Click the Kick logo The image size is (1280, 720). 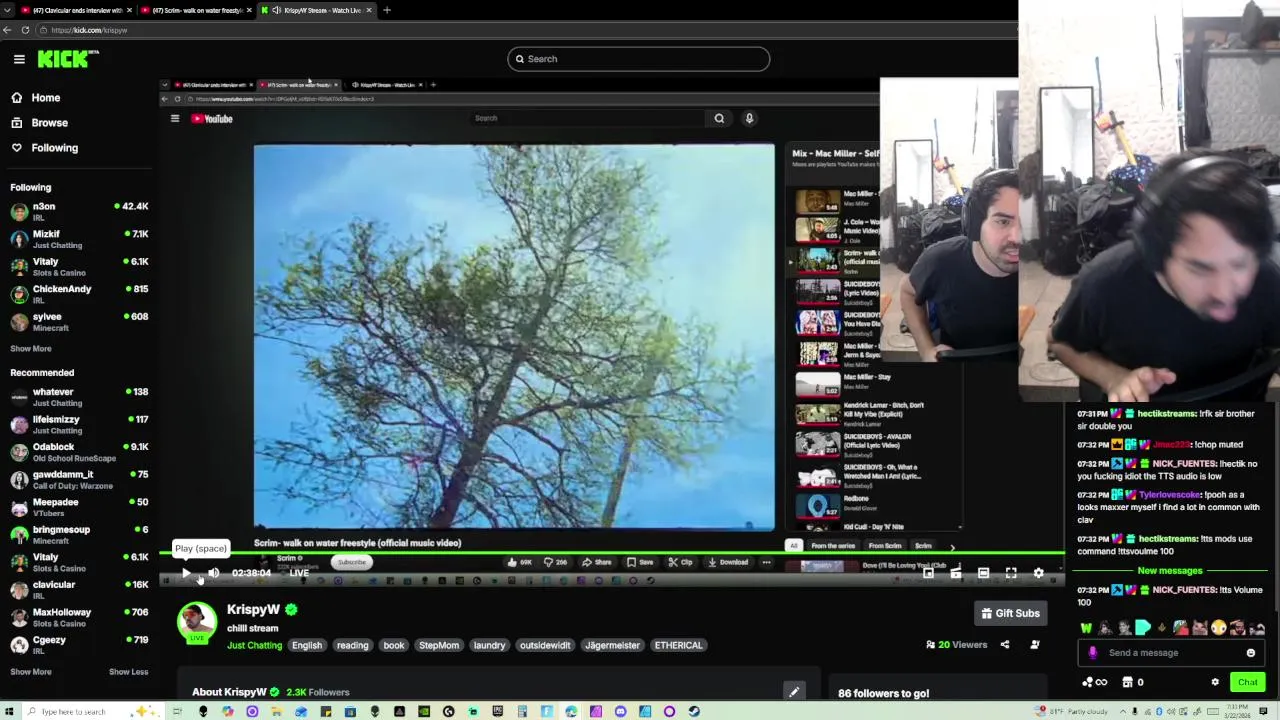(67, 59)
